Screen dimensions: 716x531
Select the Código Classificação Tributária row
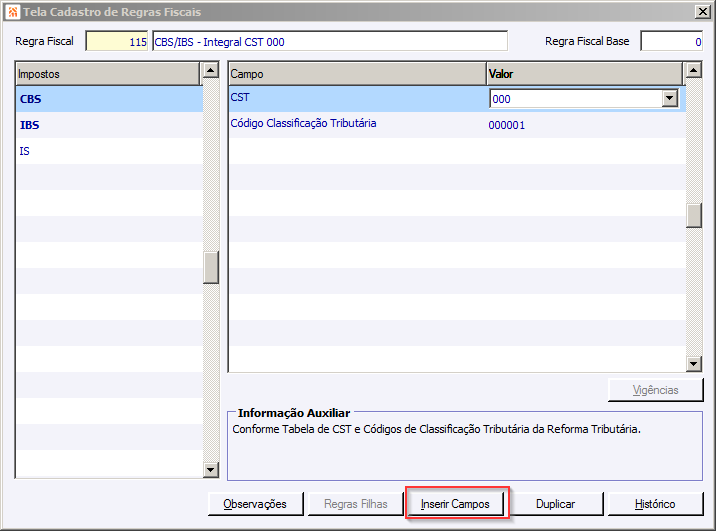click(x=457, y=125)
